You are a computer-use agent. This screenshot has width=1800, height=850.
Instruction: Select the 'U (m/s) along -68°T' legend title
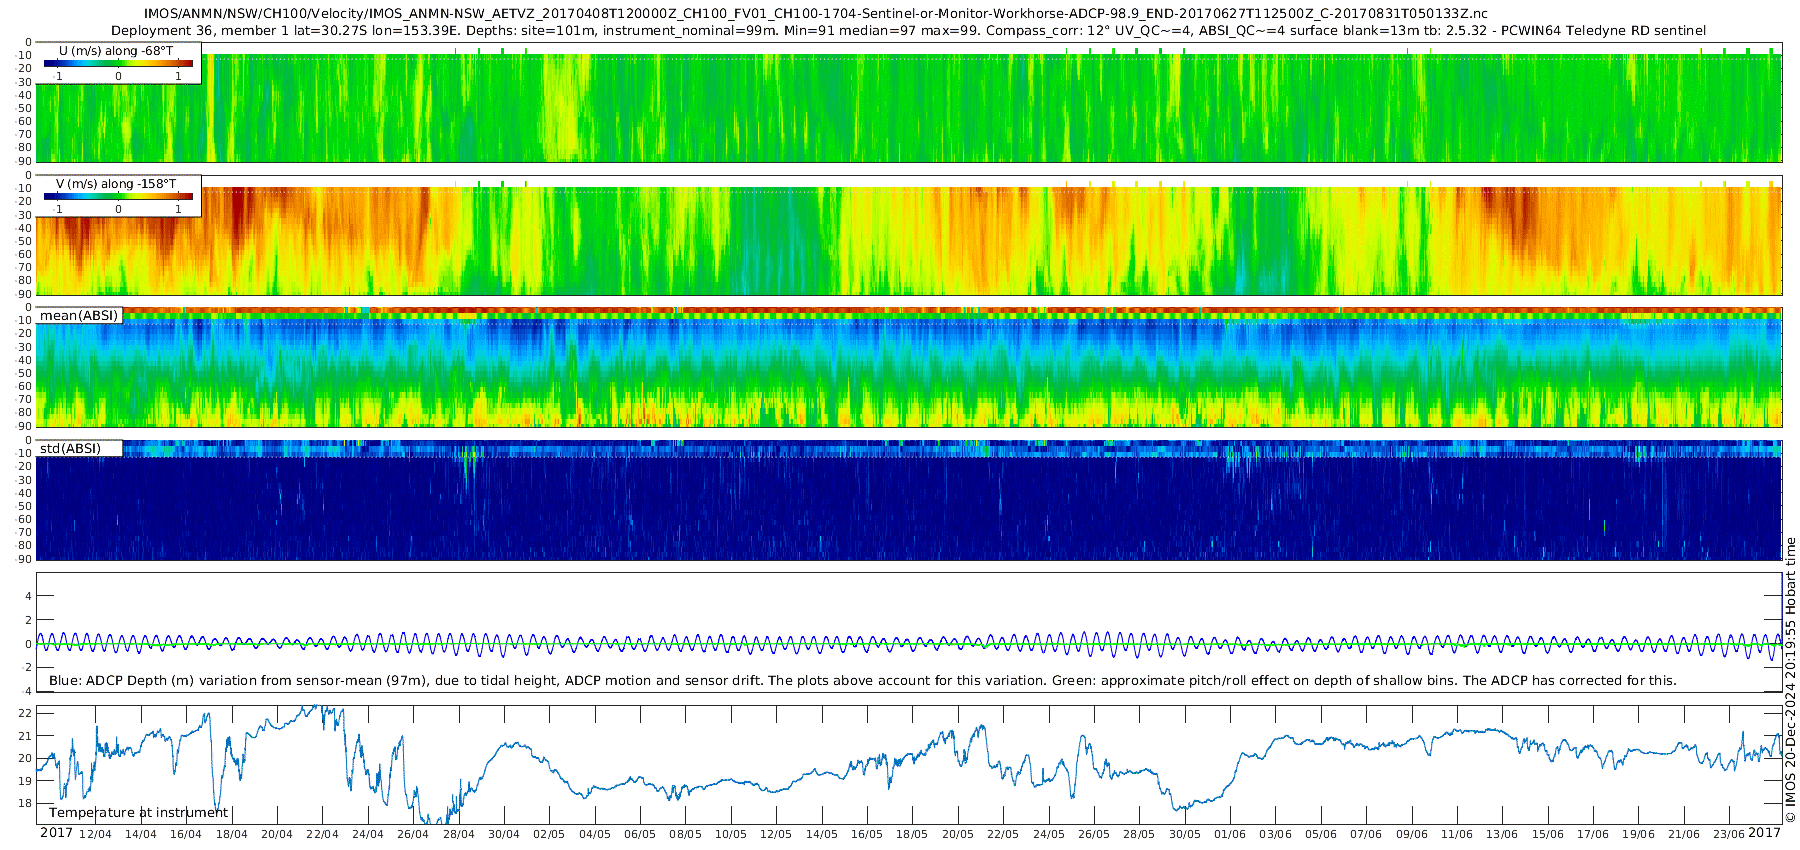116,50
